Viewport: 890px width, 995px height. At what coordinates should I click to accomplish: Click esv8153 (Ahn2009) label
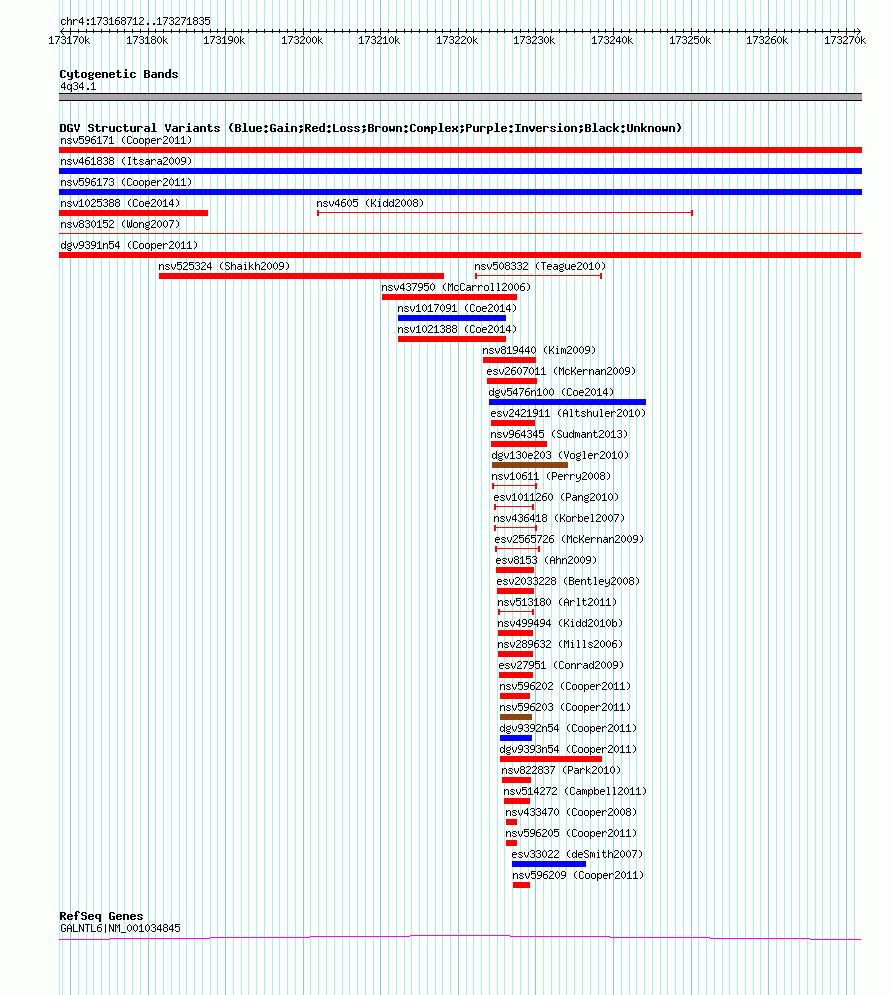coord(546,559)
